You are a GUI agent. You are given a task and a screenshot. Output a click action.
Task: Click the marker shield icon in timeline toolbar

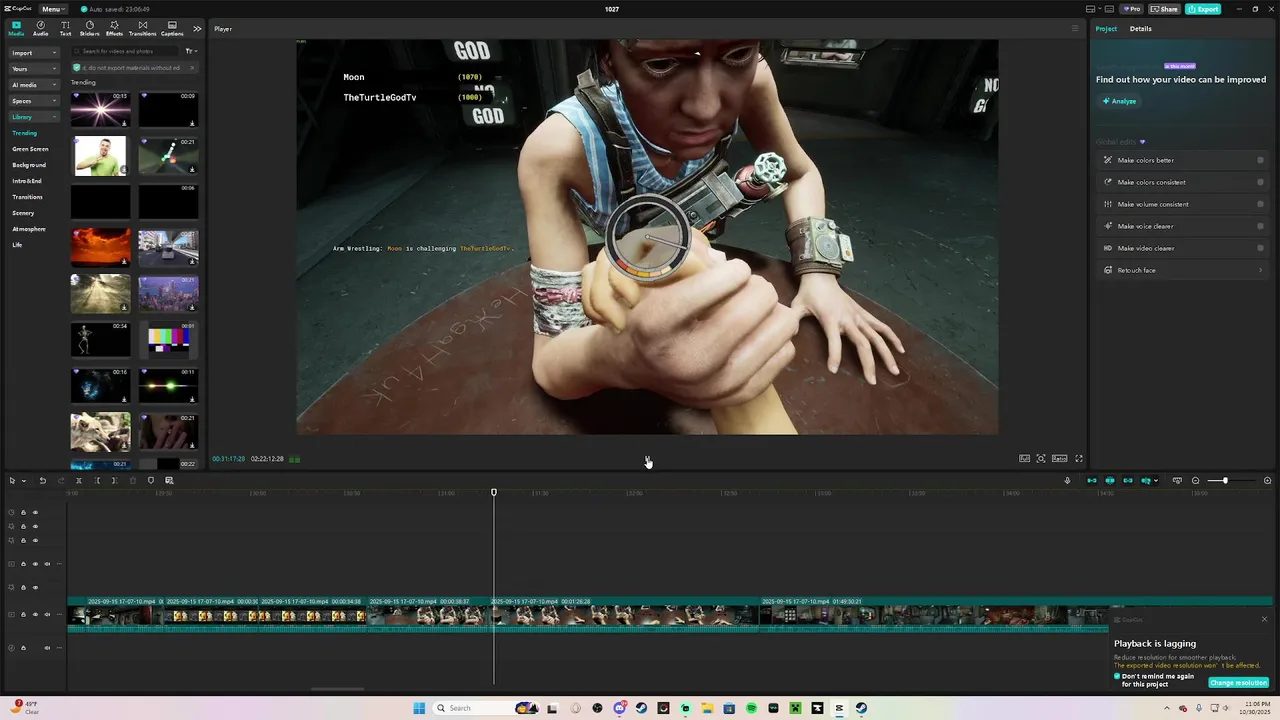(x=151, y=480)
